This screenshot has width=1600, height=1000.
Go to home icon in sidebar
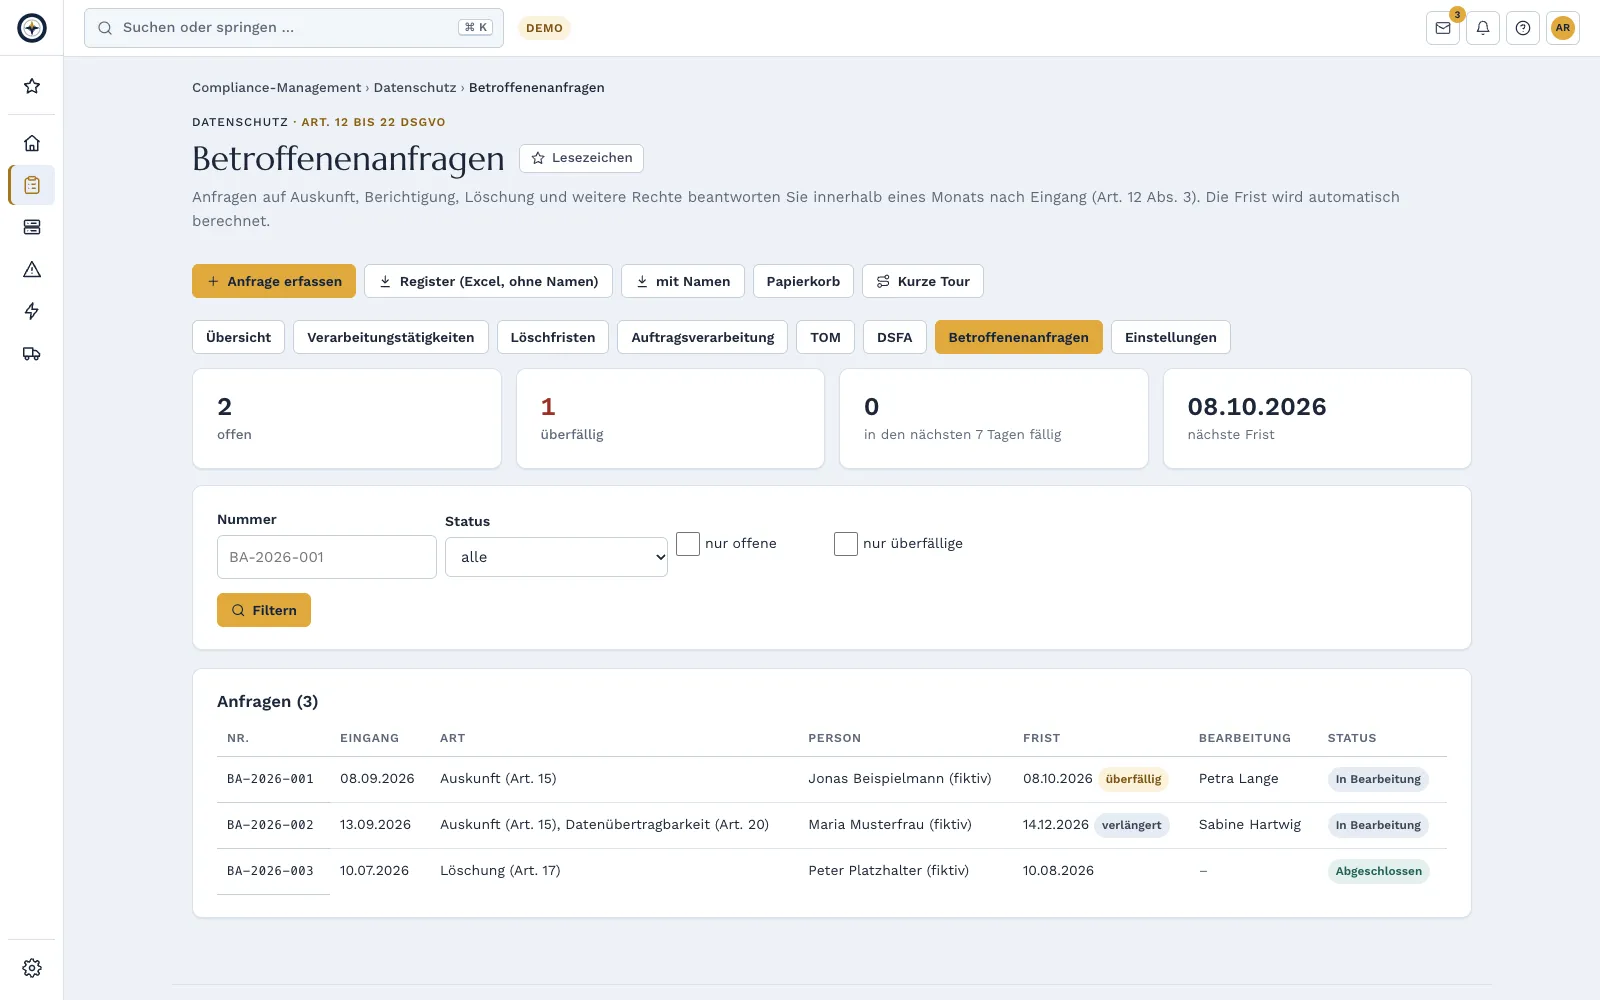(32, 143)
